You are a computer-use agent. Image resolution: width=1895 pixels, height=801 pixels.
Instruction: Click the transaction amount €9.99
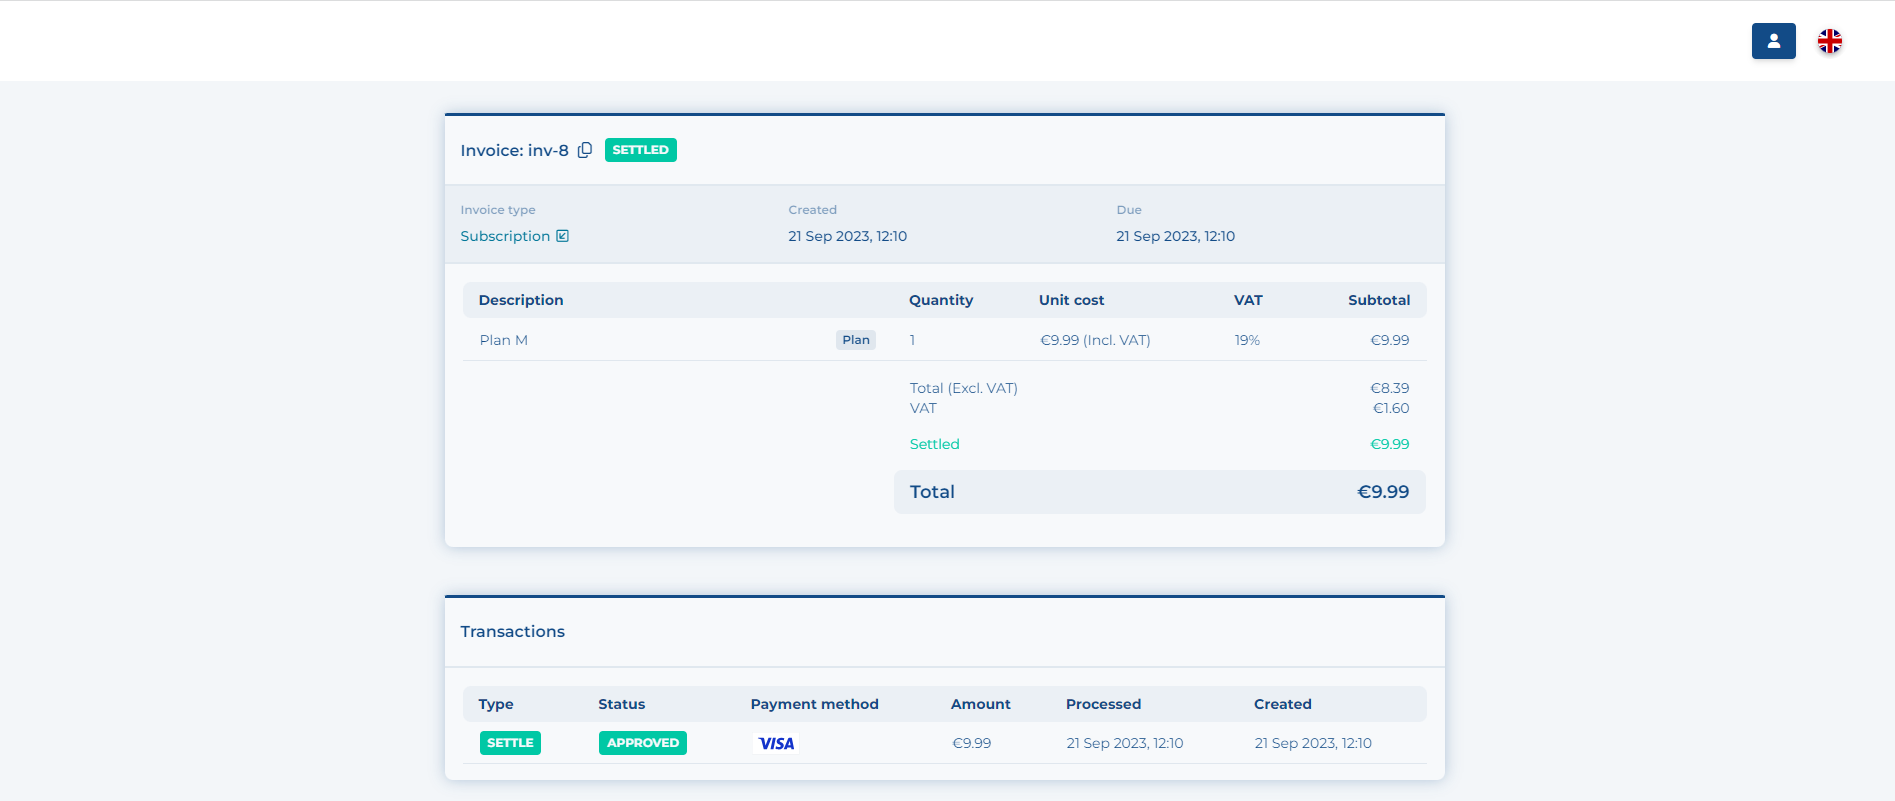(972, 743)
